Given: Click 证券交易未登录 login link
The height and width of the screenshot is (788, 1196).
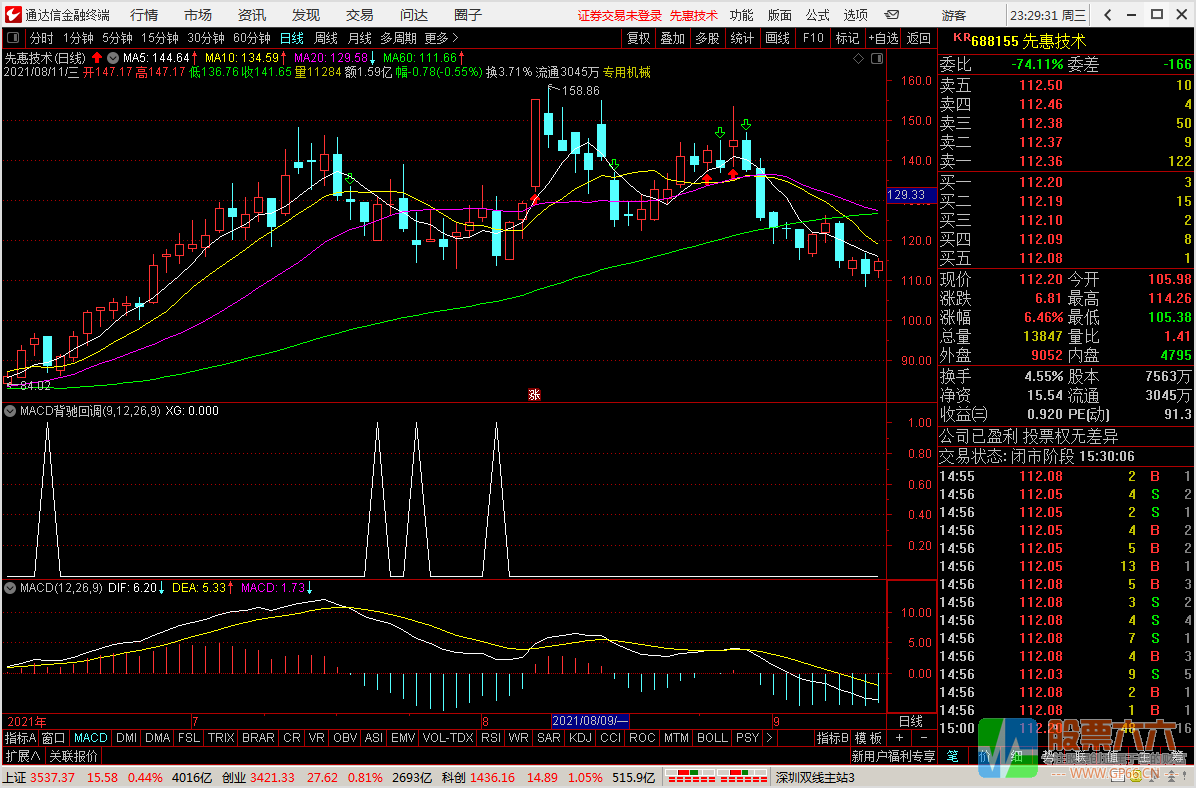Looking at the screenshot, I should tap(619, 15).
